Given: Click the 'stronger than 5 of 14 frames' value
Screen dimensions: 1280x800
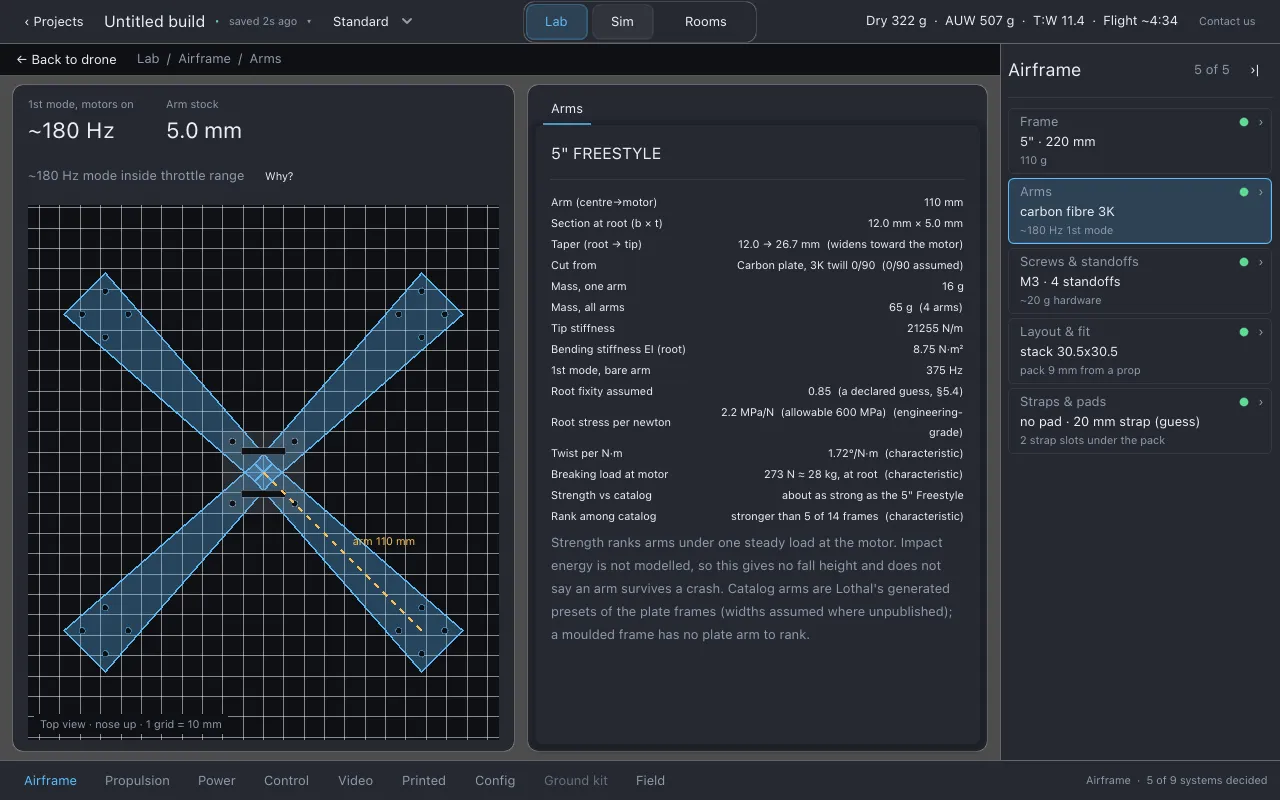Looking at the screenshot, I should [847, 516].
